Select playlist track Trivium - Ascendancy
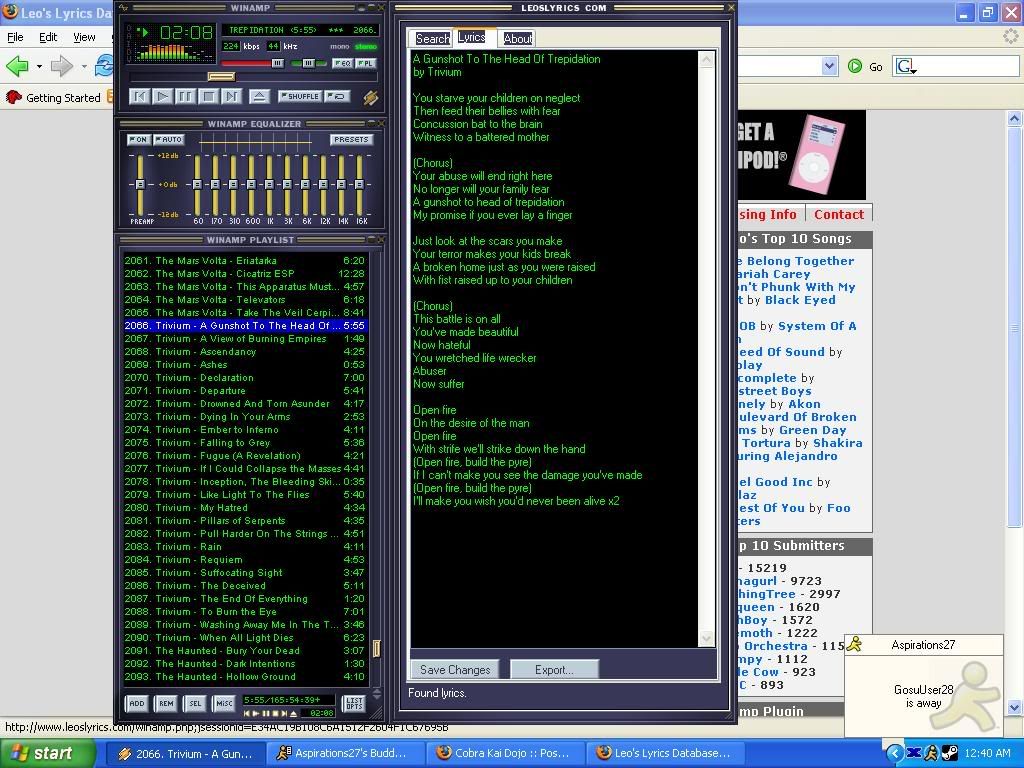Screen dimensions: 1024x768 [x=245, y=351]
